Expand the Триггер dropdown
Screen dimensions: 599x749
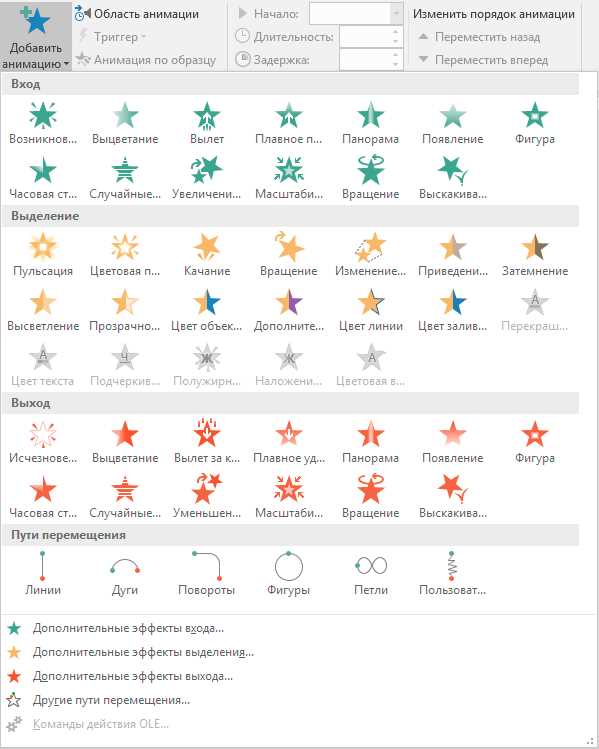point(115,37)
